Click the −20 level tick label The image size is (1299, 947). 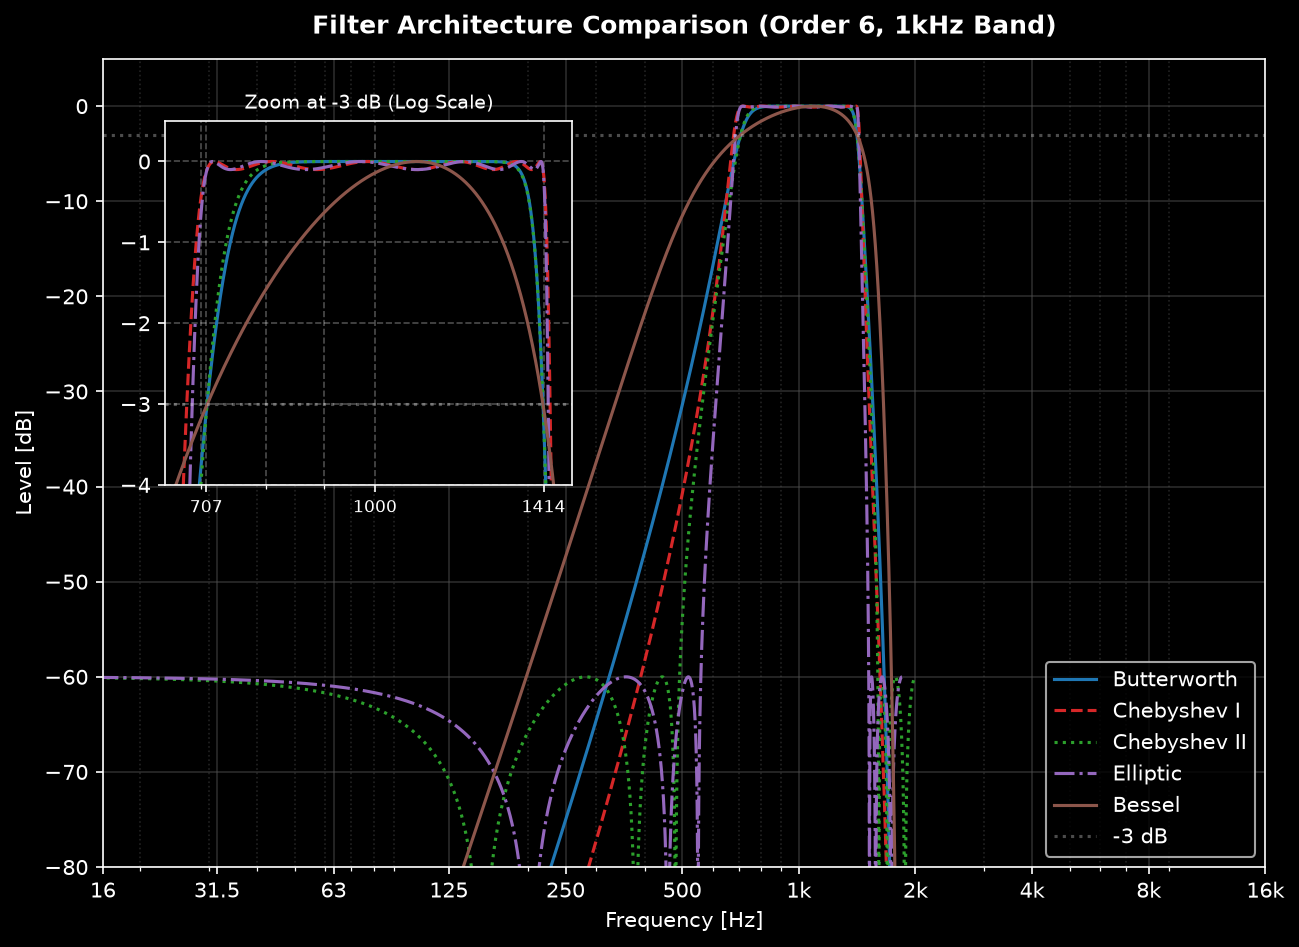pos(68,297)
